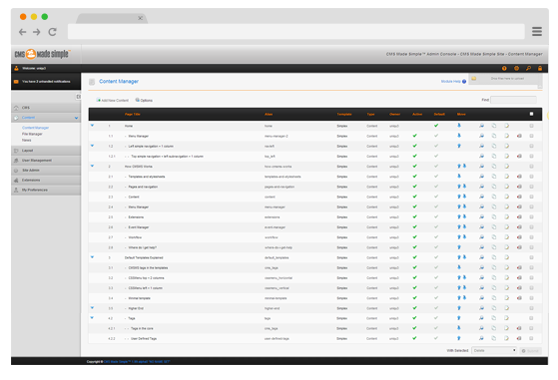Image resolution: width=558 pixels, height=380 pixels.
Task: Toggle the Active checkmark for Menu Manager row
Action: [415, 136]
